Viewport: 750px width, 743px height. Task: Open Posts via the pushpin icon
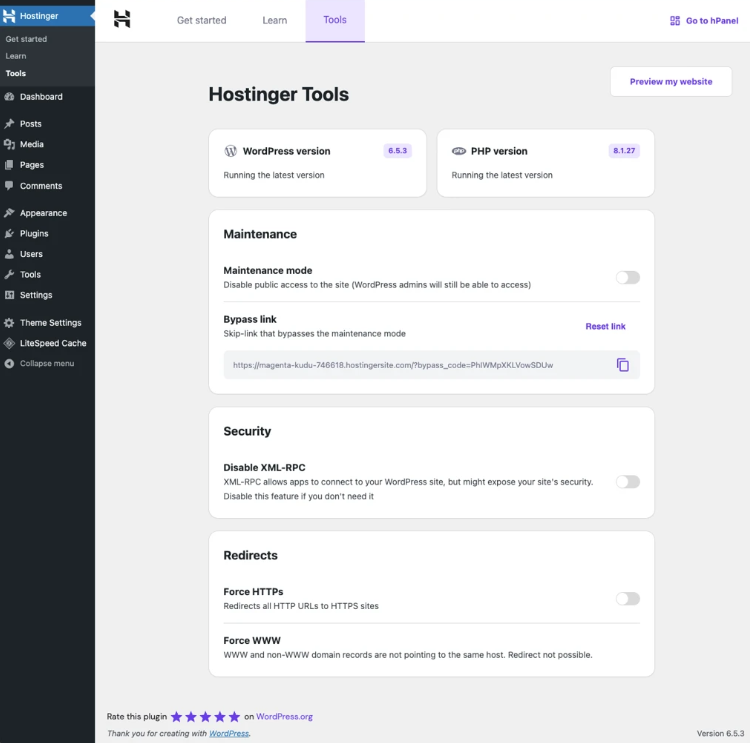click(9, 124)
